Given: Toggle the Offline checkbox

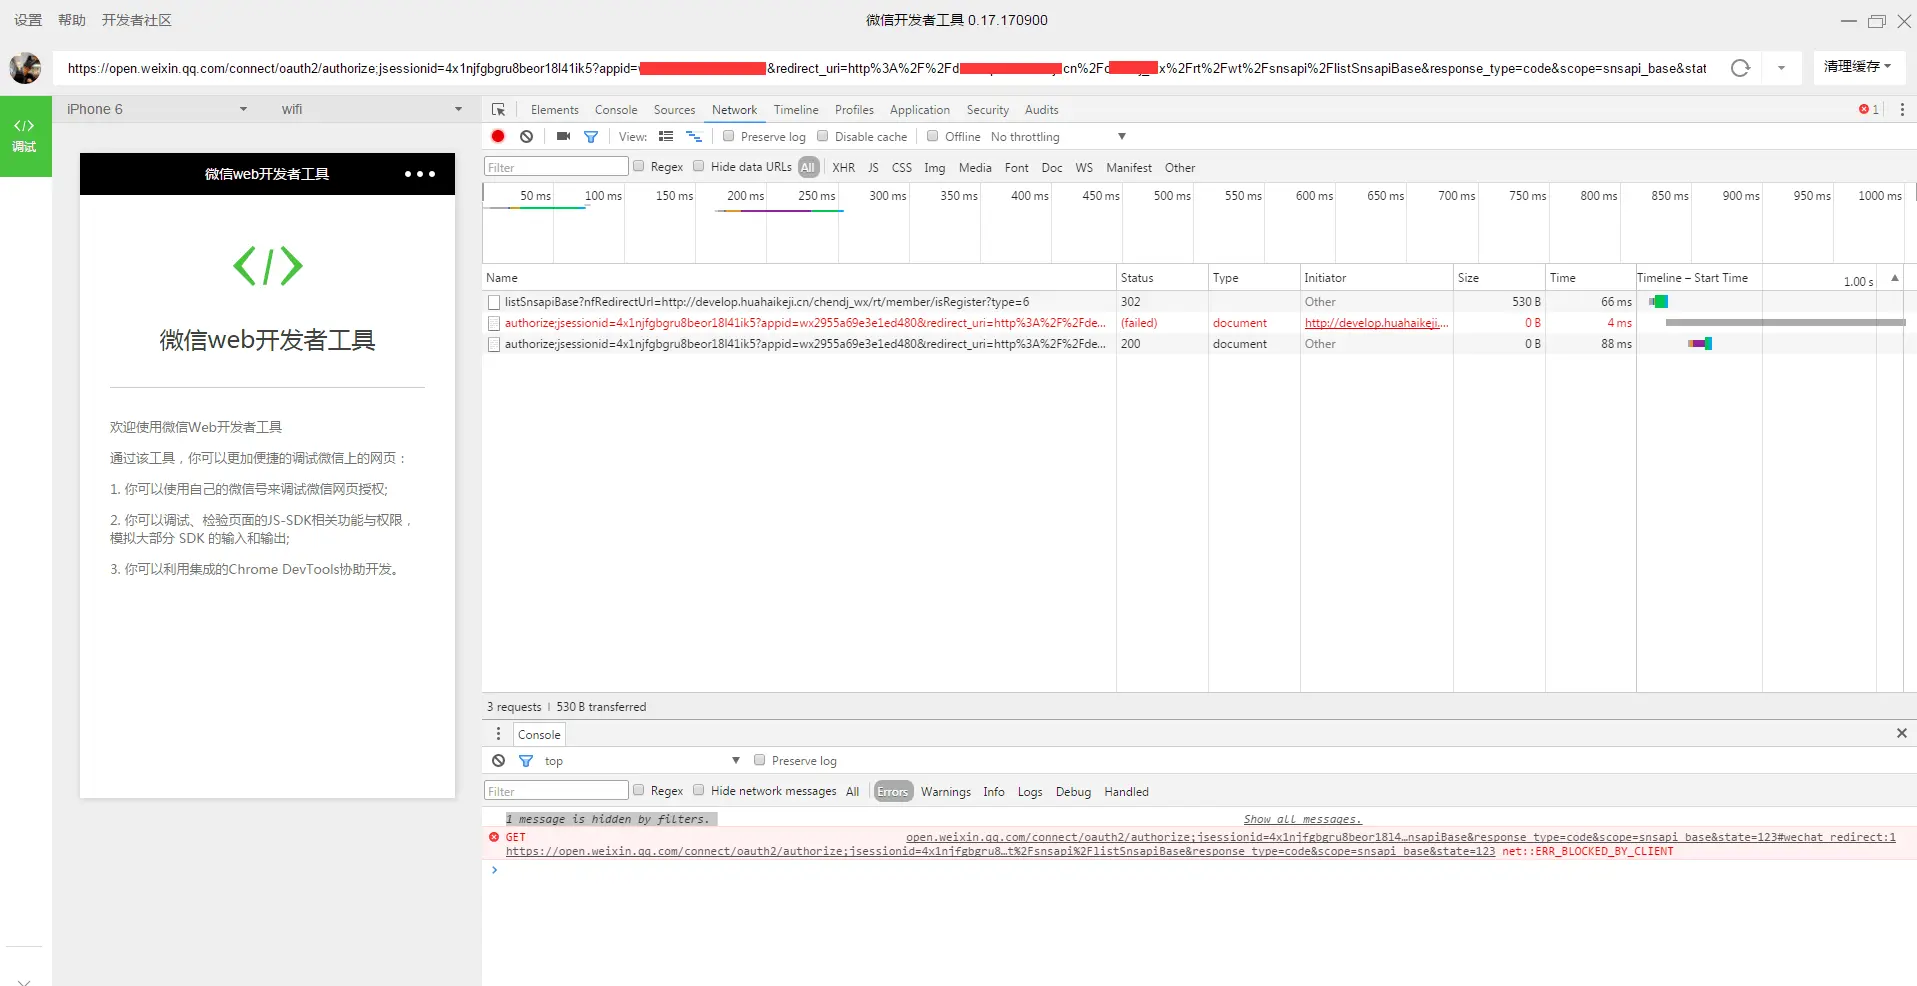Looking at the screenshot, I should 933,136.
